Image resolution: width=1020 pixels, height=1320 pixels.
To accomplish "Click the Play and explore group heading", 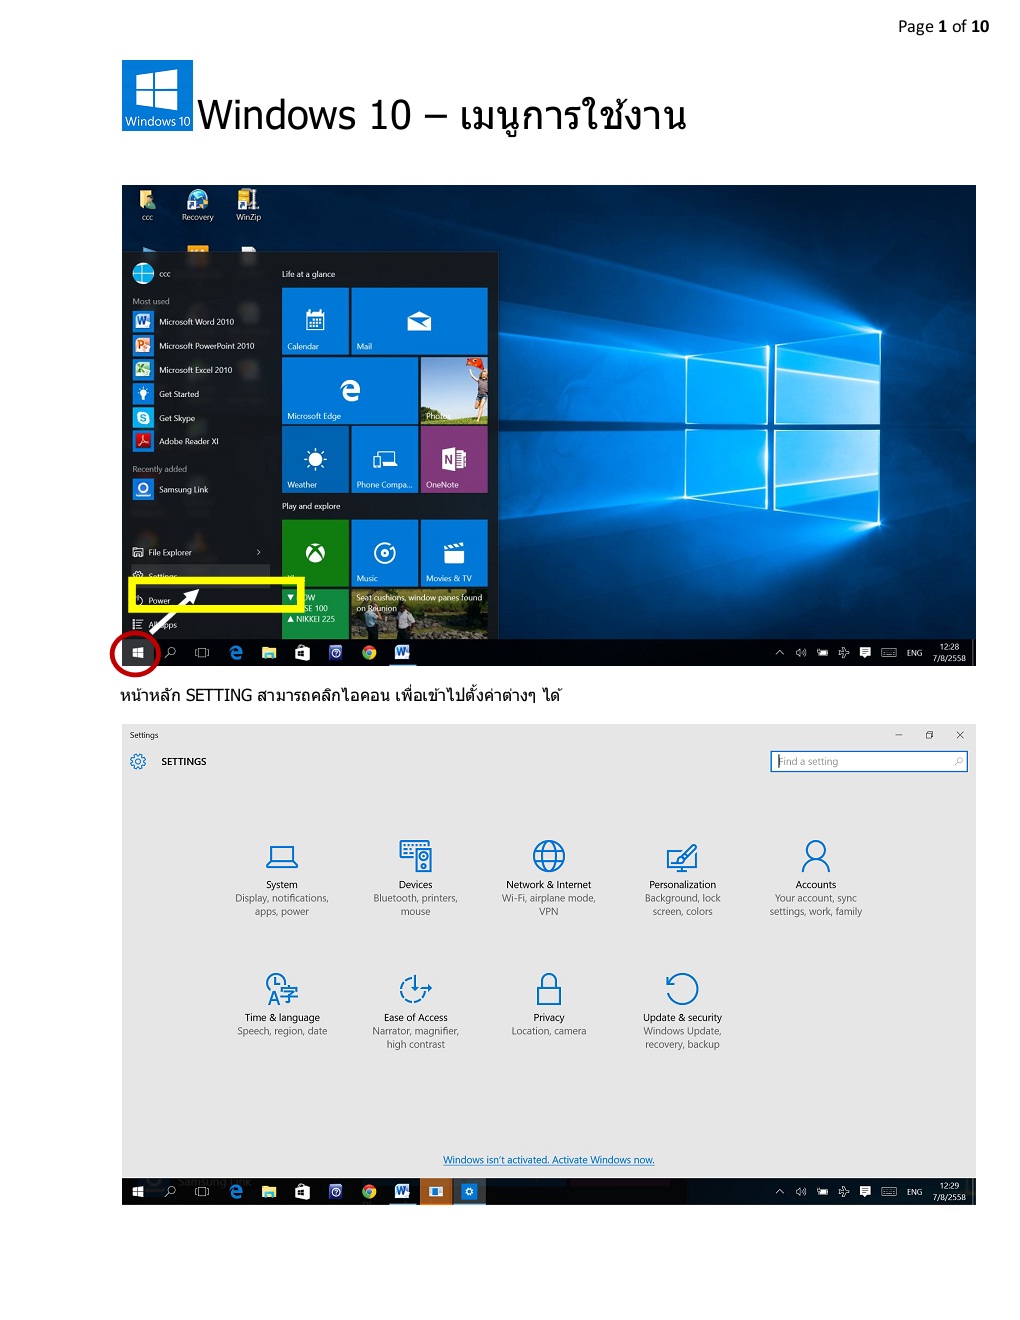I will (x=311, y=506).
